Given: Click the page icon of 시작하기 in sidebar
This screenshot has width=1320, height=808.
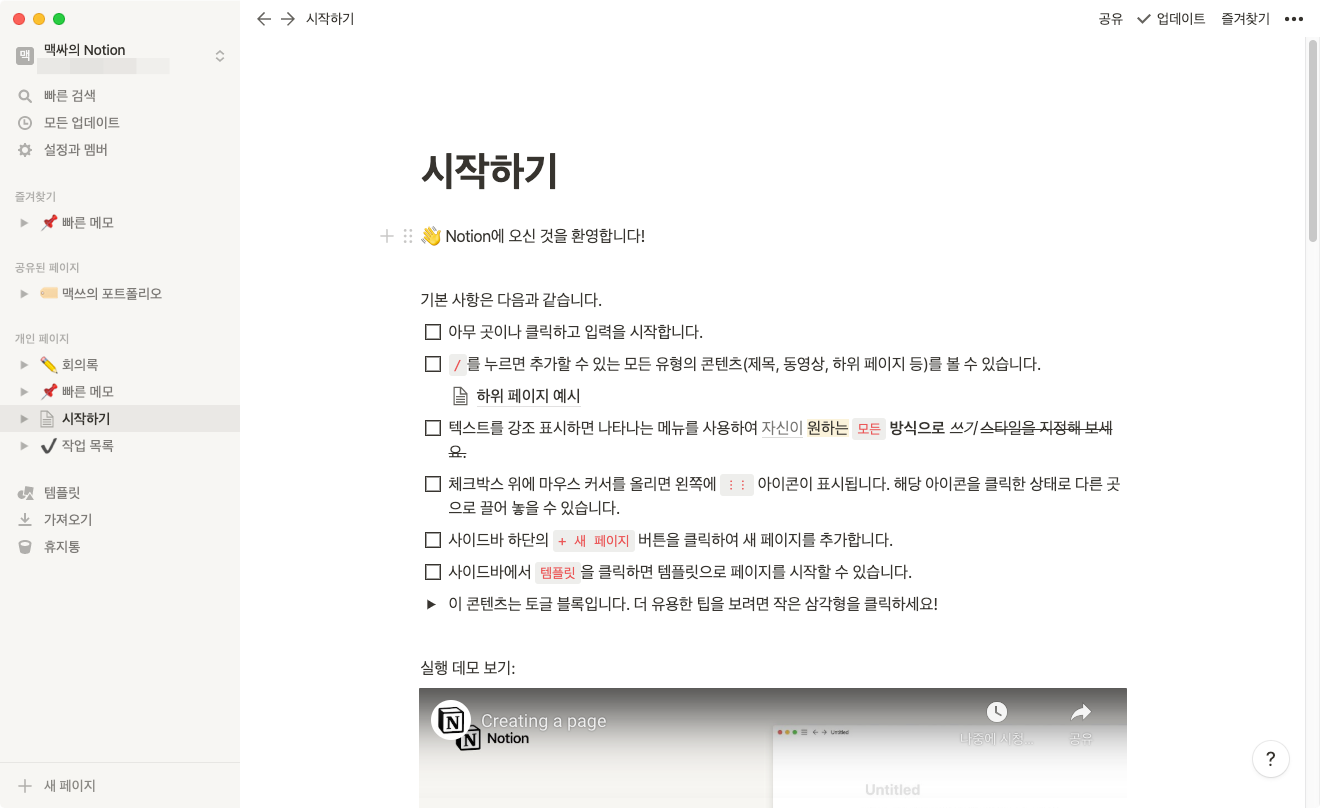Looking at the screenshot, I should [47, 419].
